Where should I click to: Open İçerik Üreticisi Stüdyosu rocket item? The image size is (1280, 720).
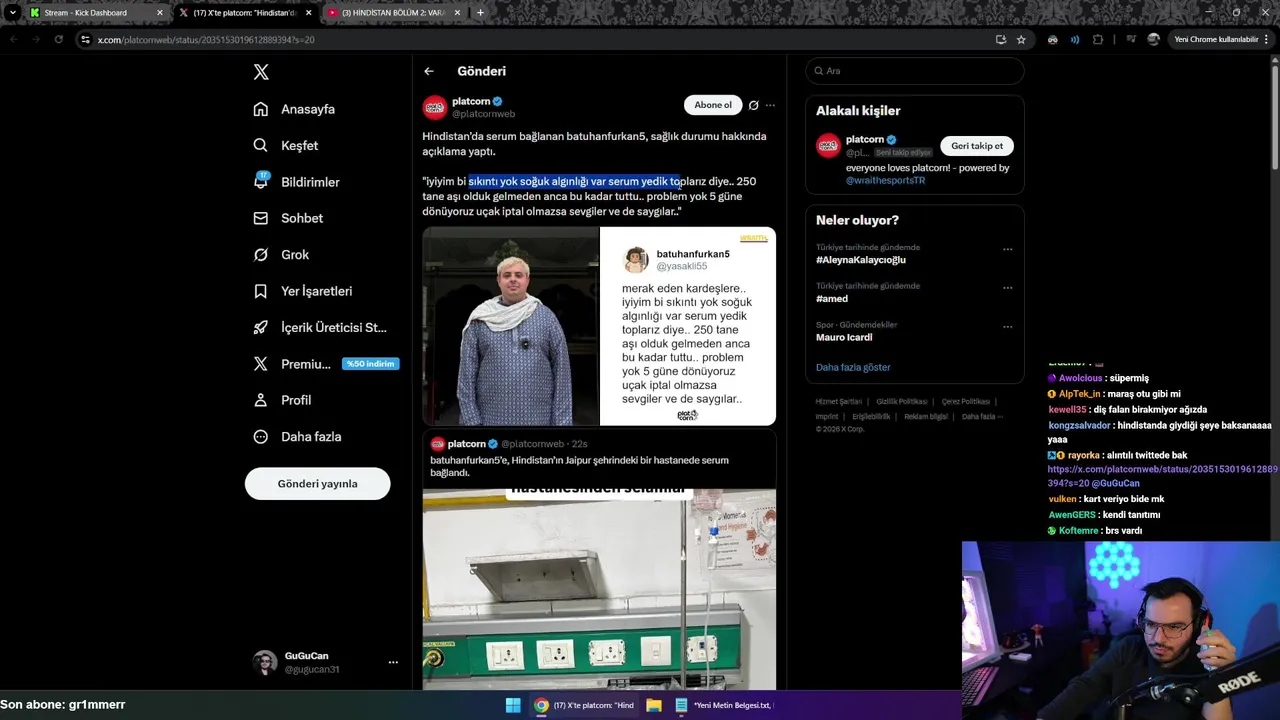click(x=320, y=327)
